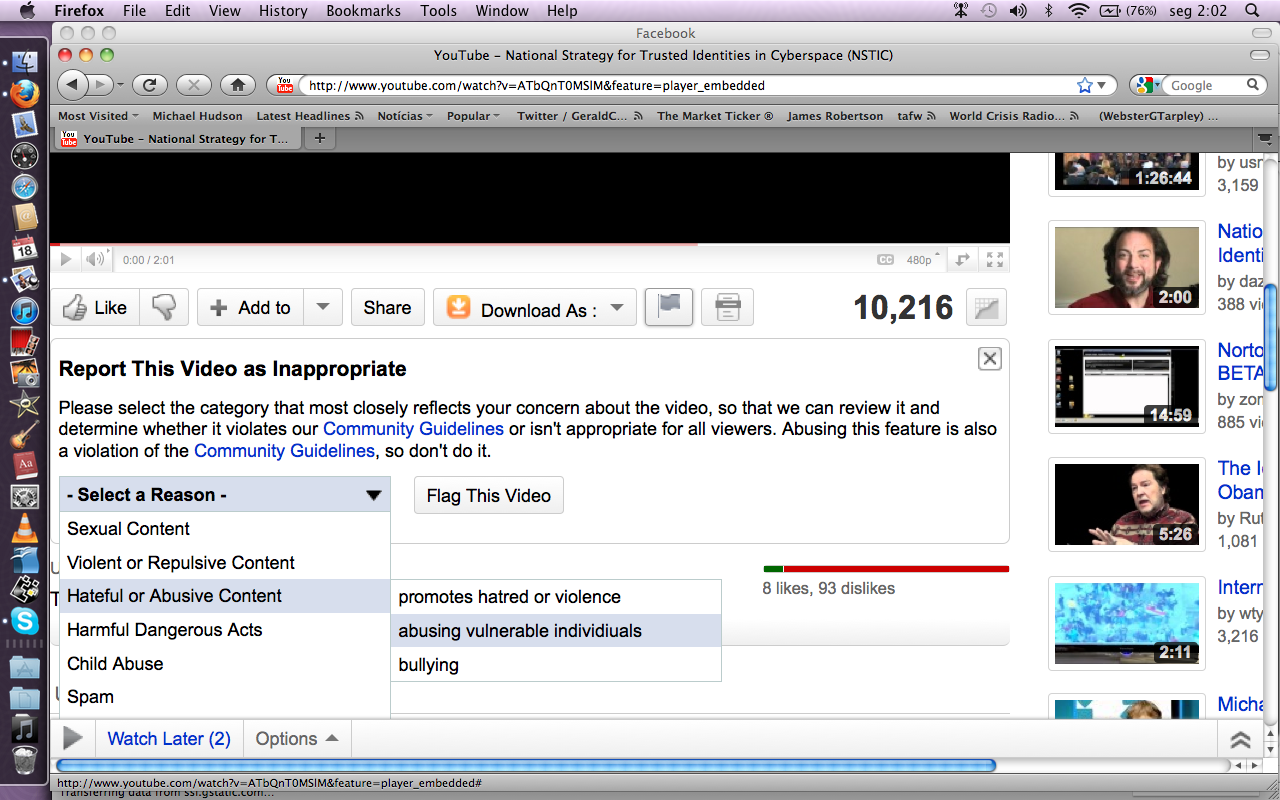Click the Add to button
The image size is (1280, 800).
(250, 308)
